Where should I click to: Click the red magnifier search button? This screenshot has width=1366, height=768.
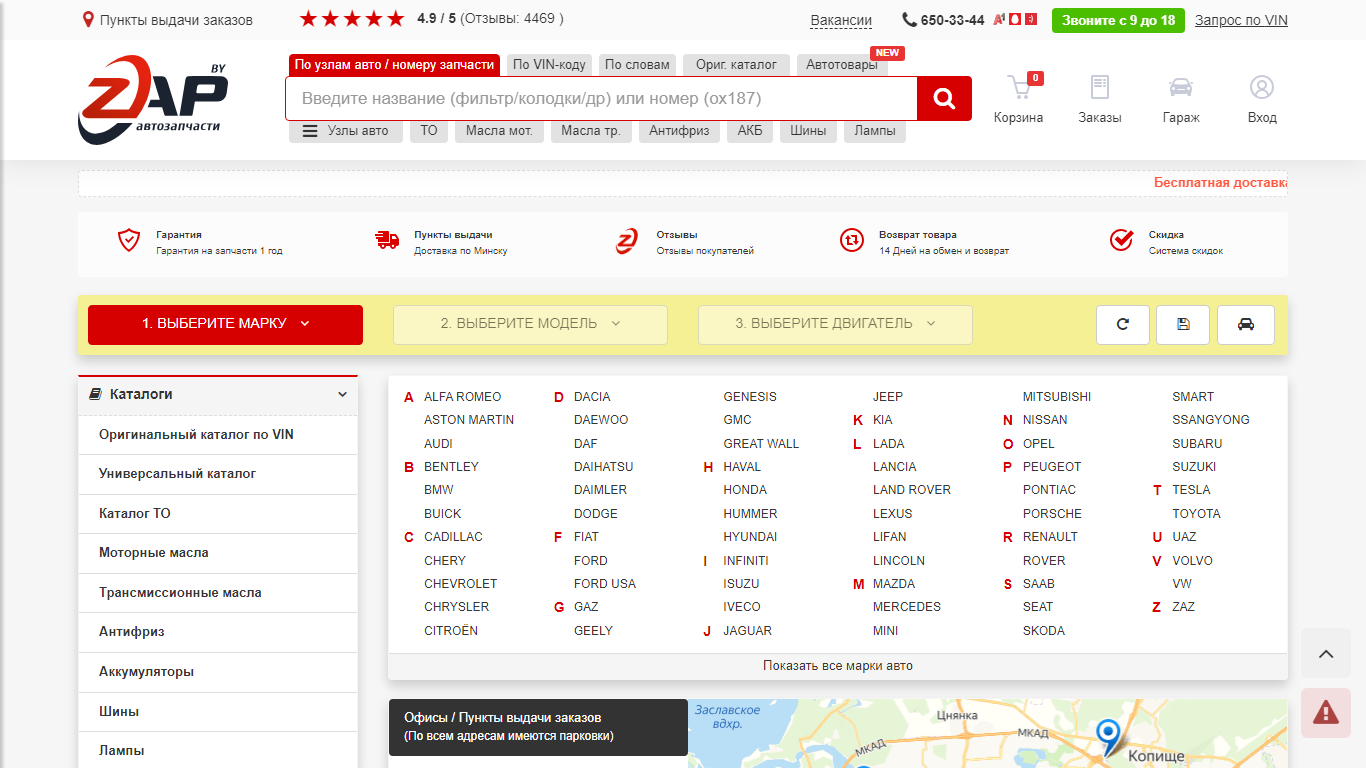pos(944,98)
